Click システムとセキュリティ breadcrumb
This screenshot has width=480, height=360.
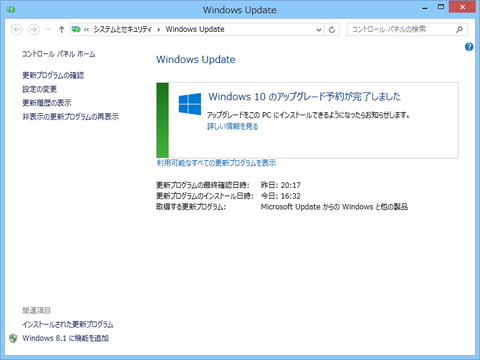coord(122,29)
